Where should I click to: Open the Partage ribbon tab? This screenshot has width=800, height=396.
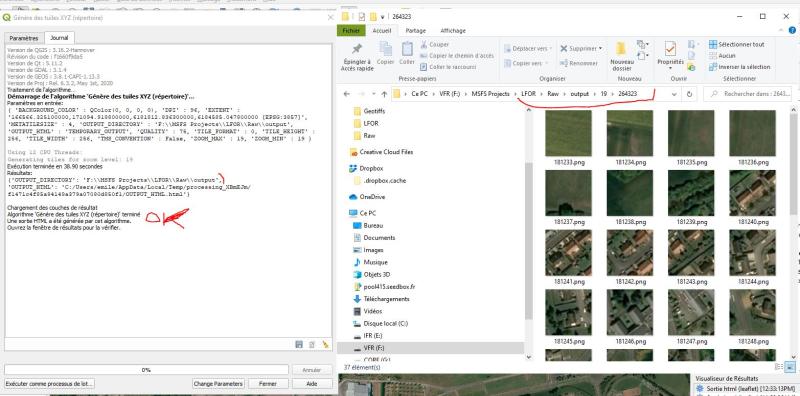point(416,31)
